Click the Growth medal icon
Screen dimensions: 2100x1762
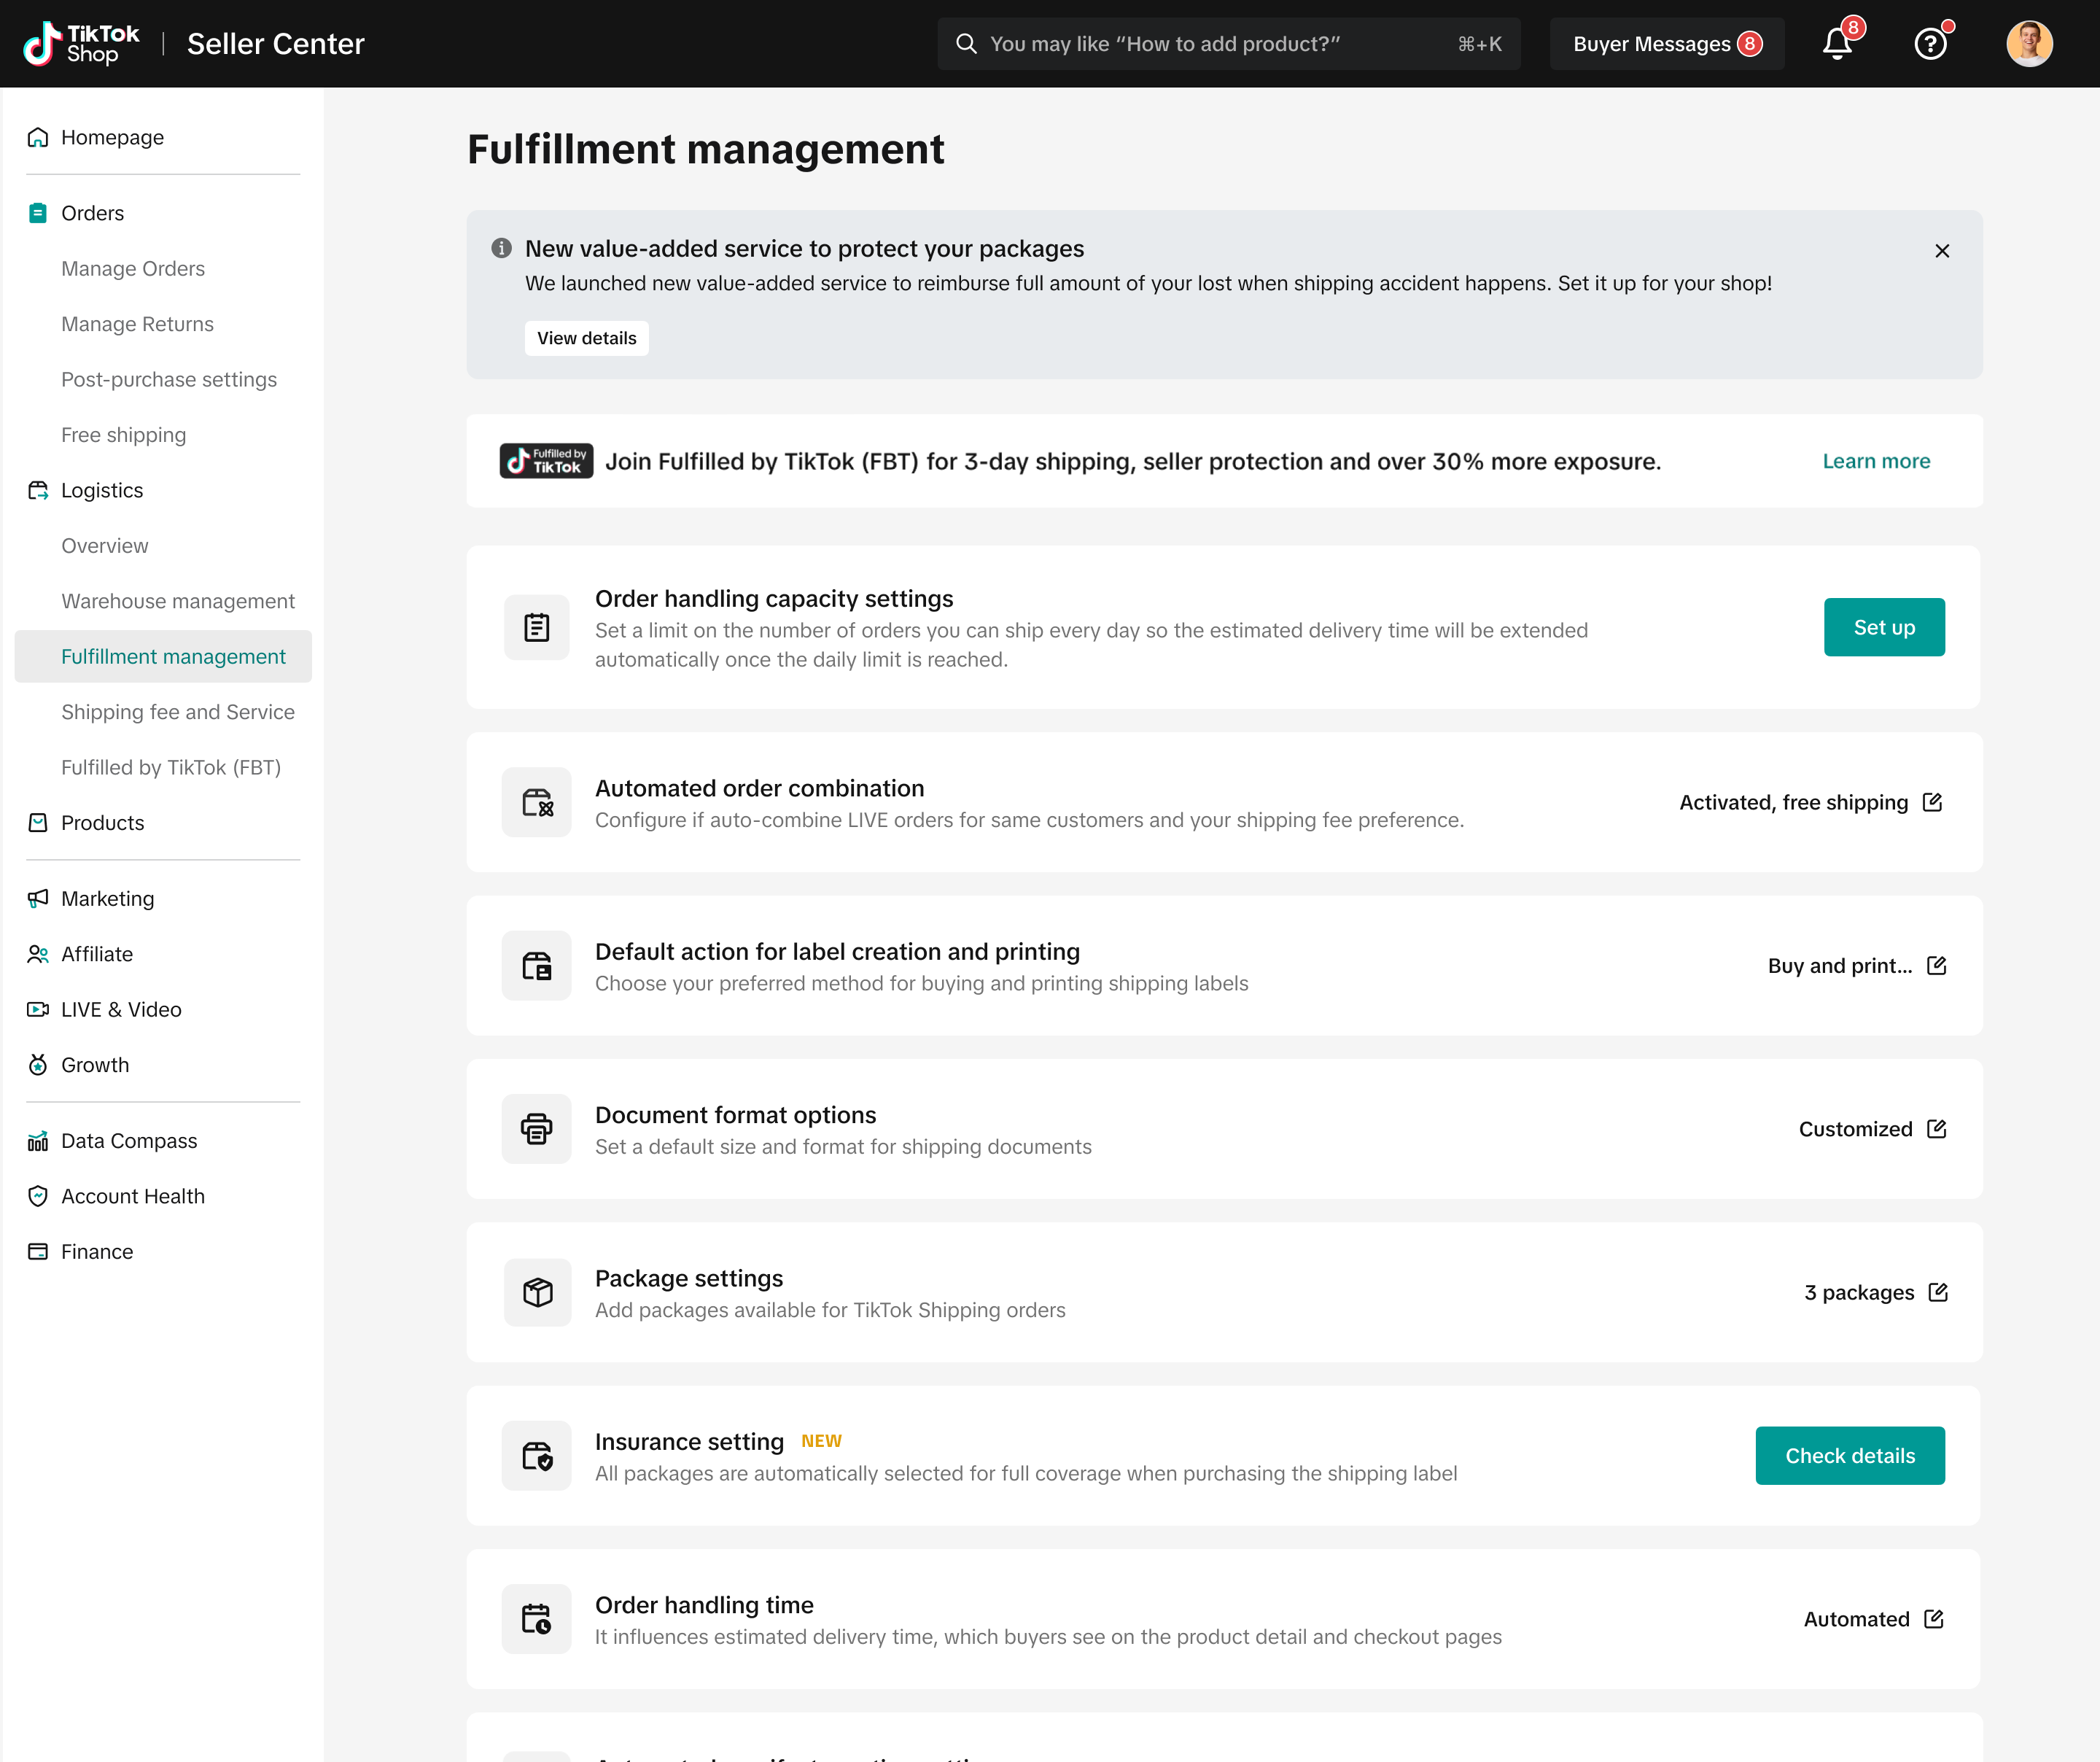(x=38, y=1065)
